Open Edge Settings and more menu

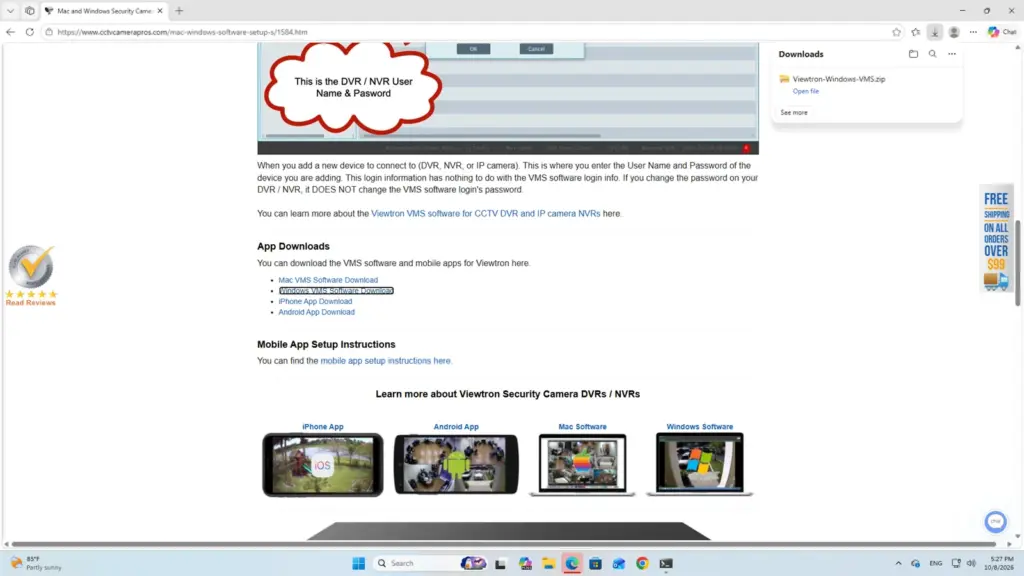tap(973, 31)
